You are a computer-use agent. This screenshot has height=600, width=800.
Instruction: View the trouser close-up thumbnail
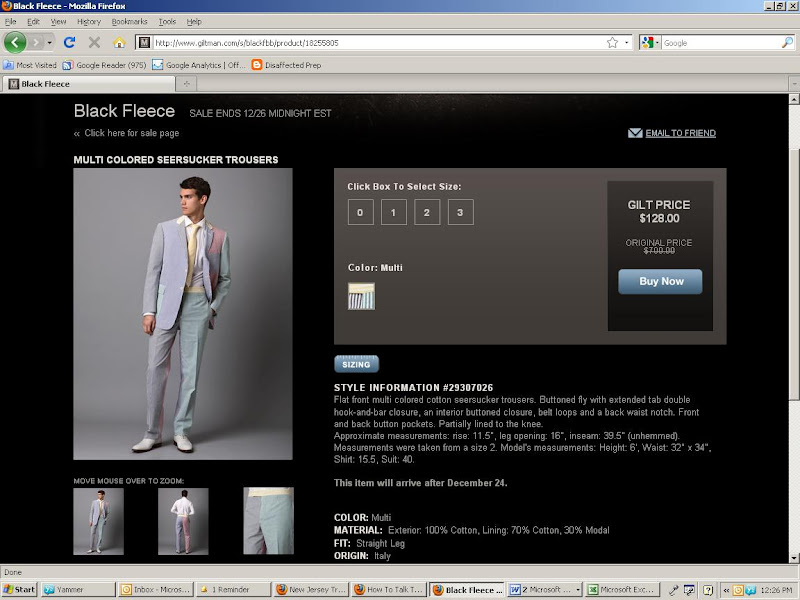268,521
